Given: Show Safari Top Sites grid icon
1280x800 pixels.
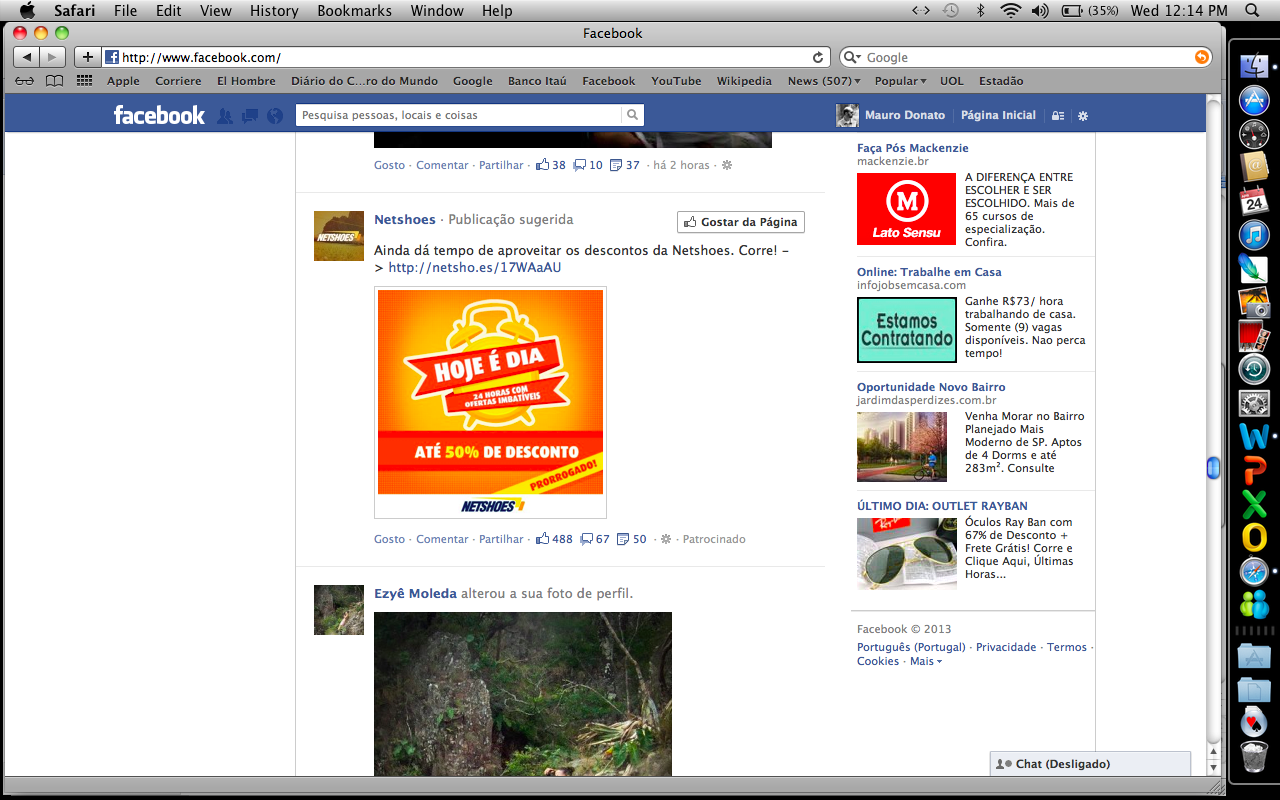Looking at the screenshot, I should [85, 81].
